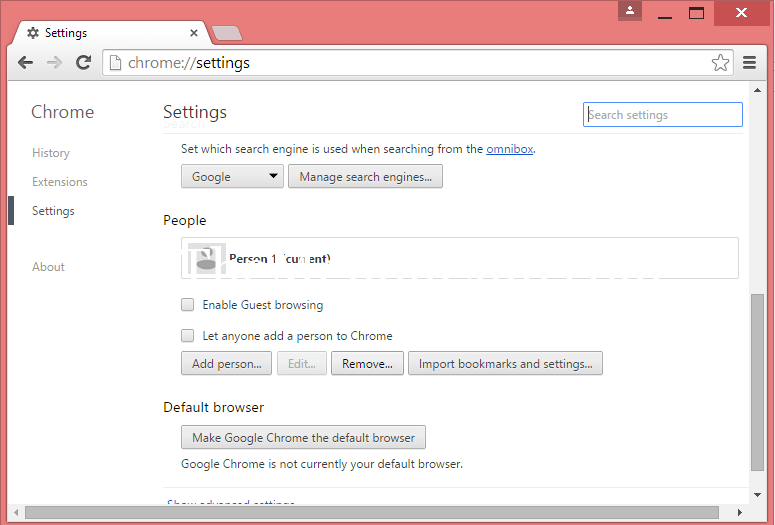Enable Guest browsing checkbox
The image size is (775, 525).
click(187, 305)
